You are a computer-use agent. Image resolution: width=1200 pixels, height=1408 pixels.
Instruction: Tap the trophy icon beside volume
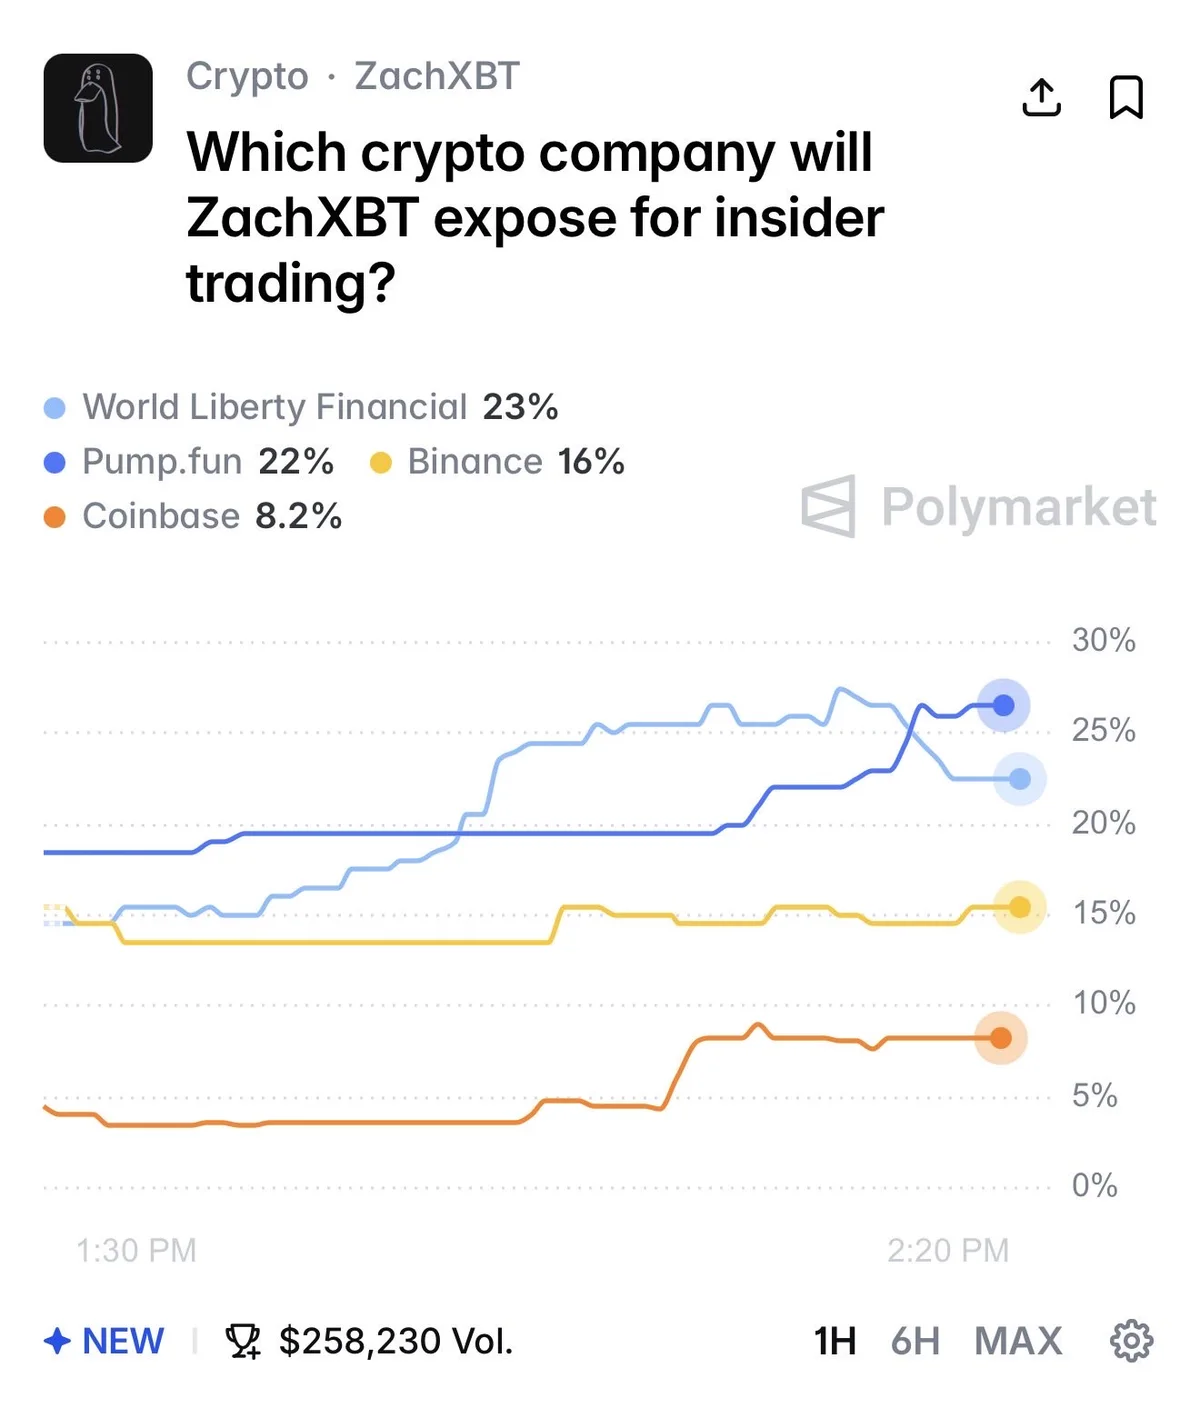(x=243, y=1341)
